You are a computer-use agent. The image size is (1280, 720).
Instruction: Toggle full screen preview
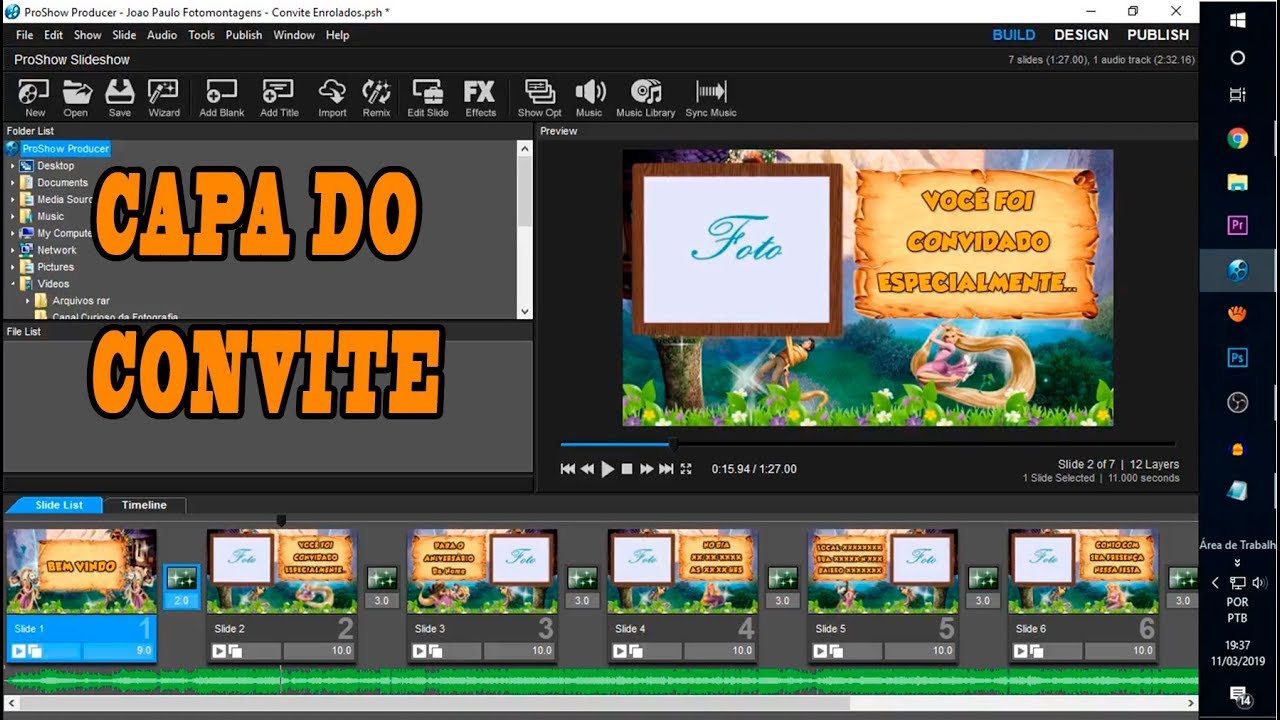point(686,469)
